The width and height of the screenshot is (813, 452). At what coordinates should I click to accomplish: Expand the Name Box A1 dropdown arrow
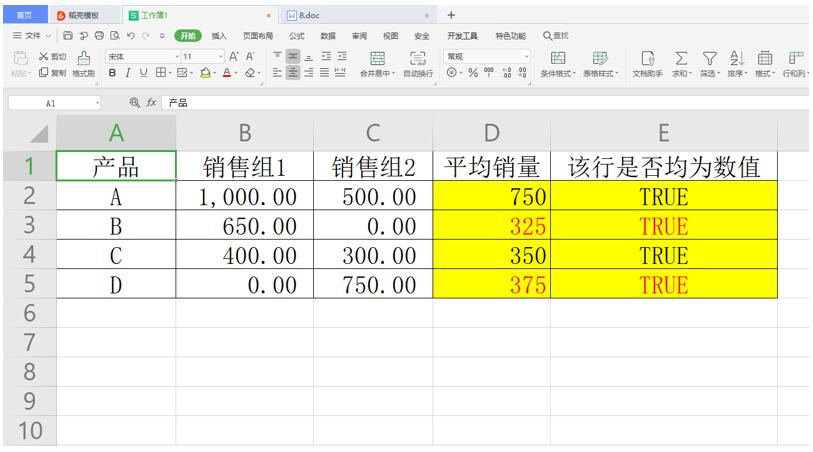[97, 103]
